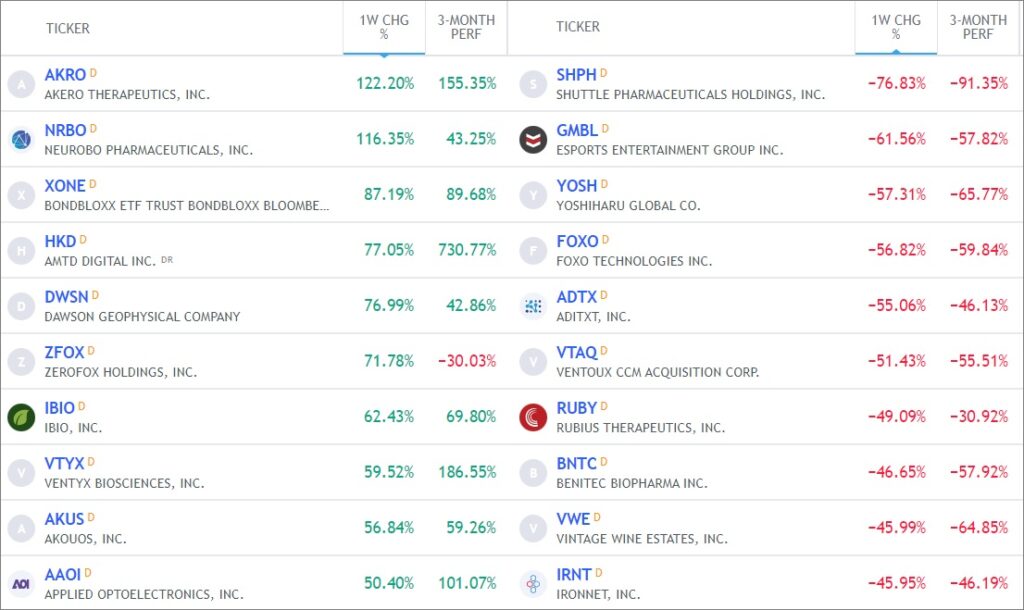Click the SHPH logo placeholder icon

(533, 84)
